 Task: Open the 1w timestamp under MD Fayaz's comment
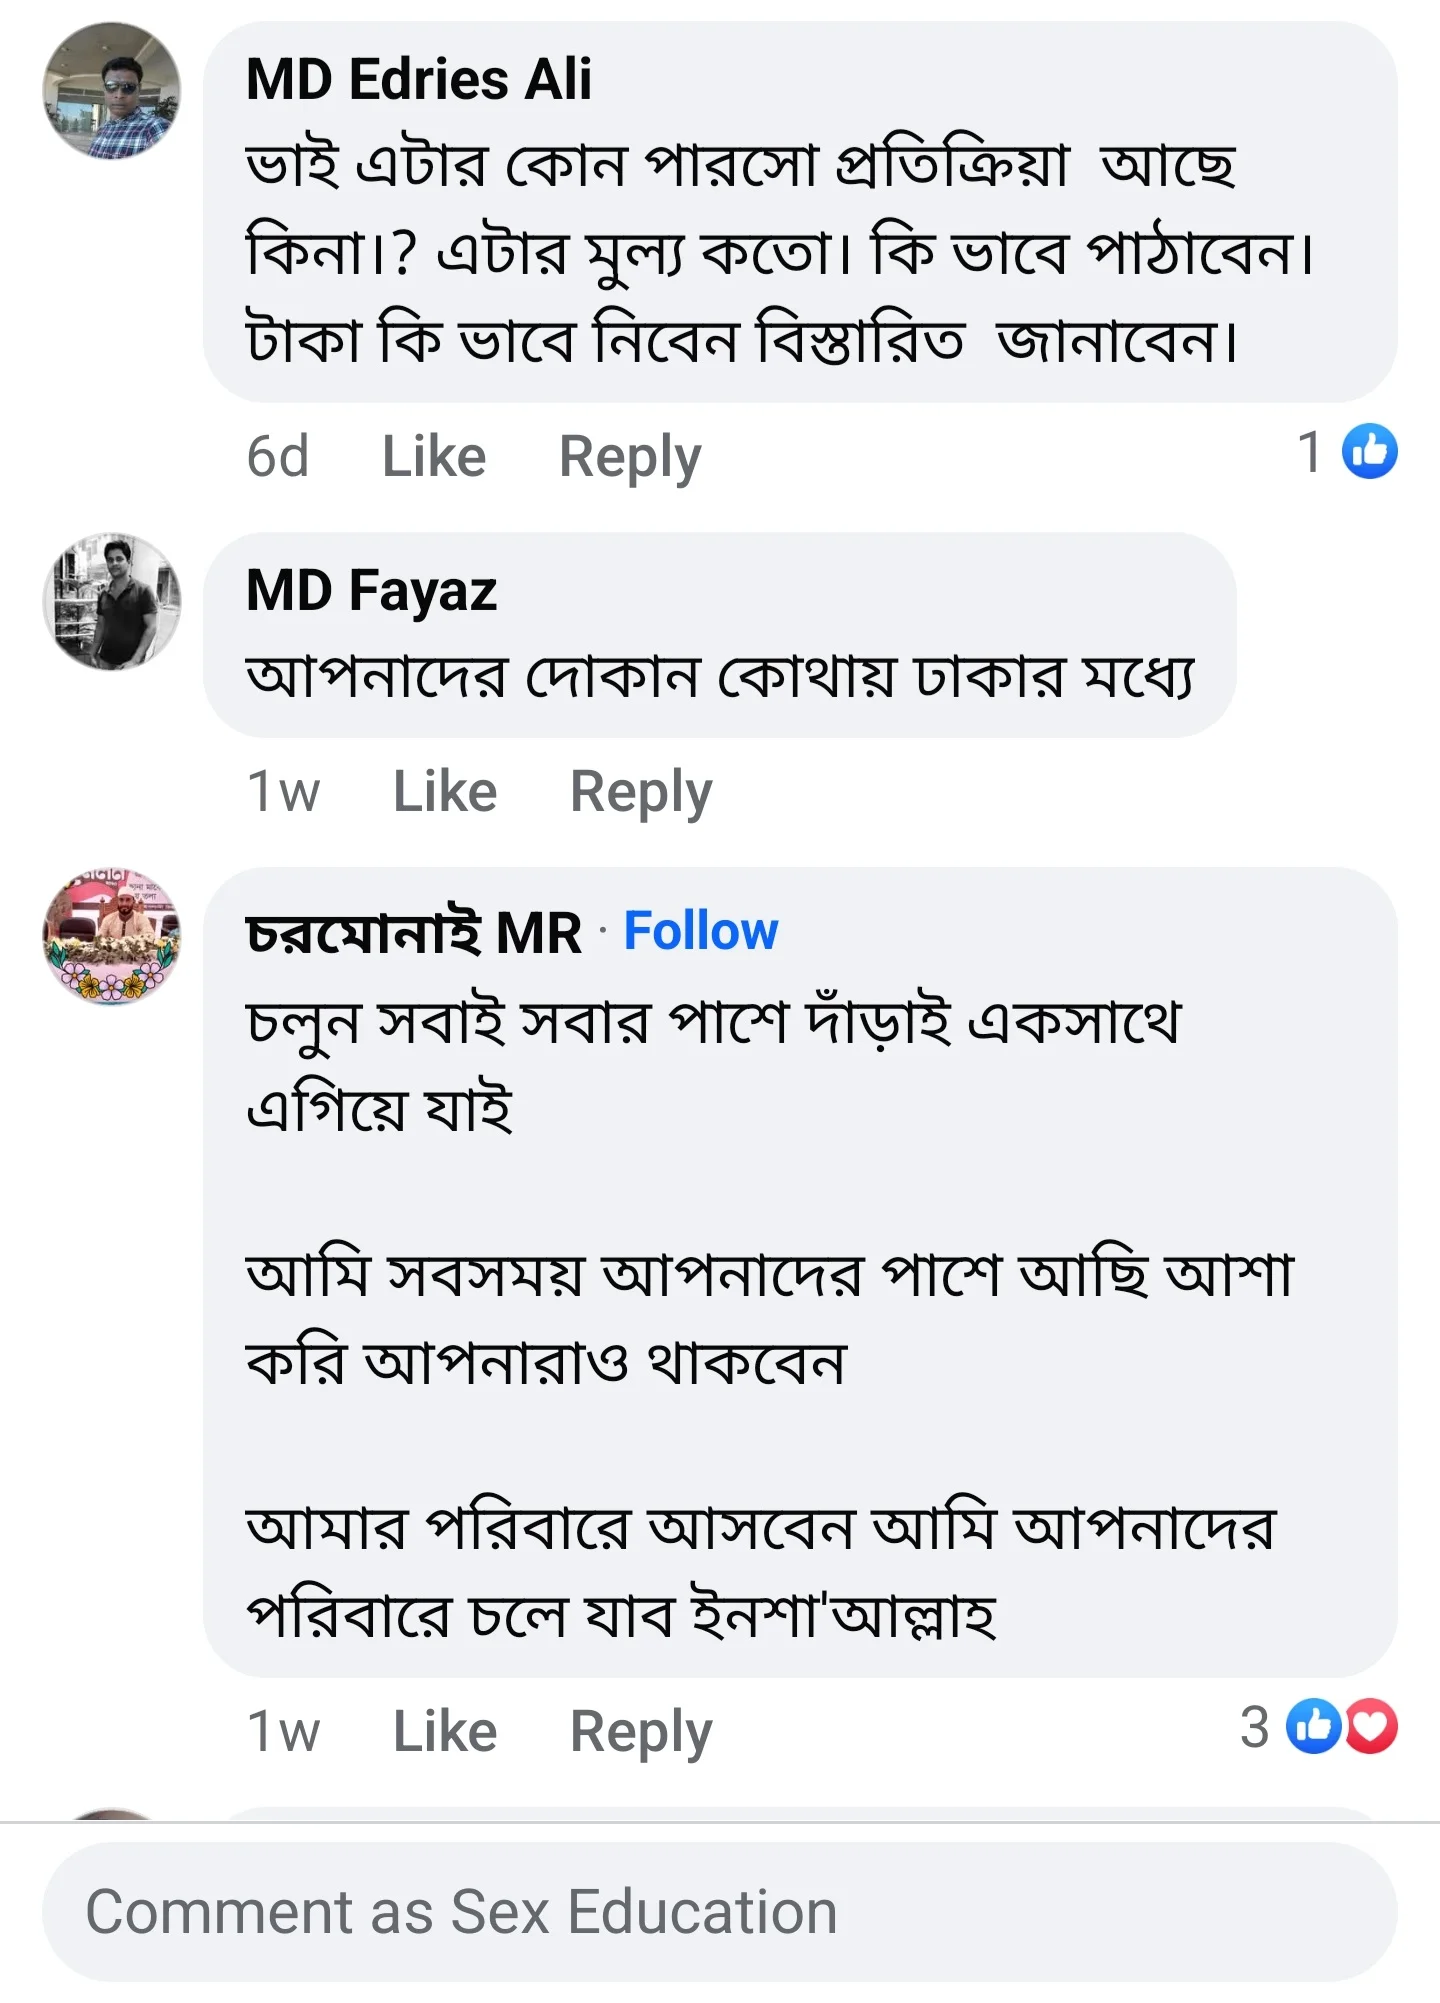287,790
